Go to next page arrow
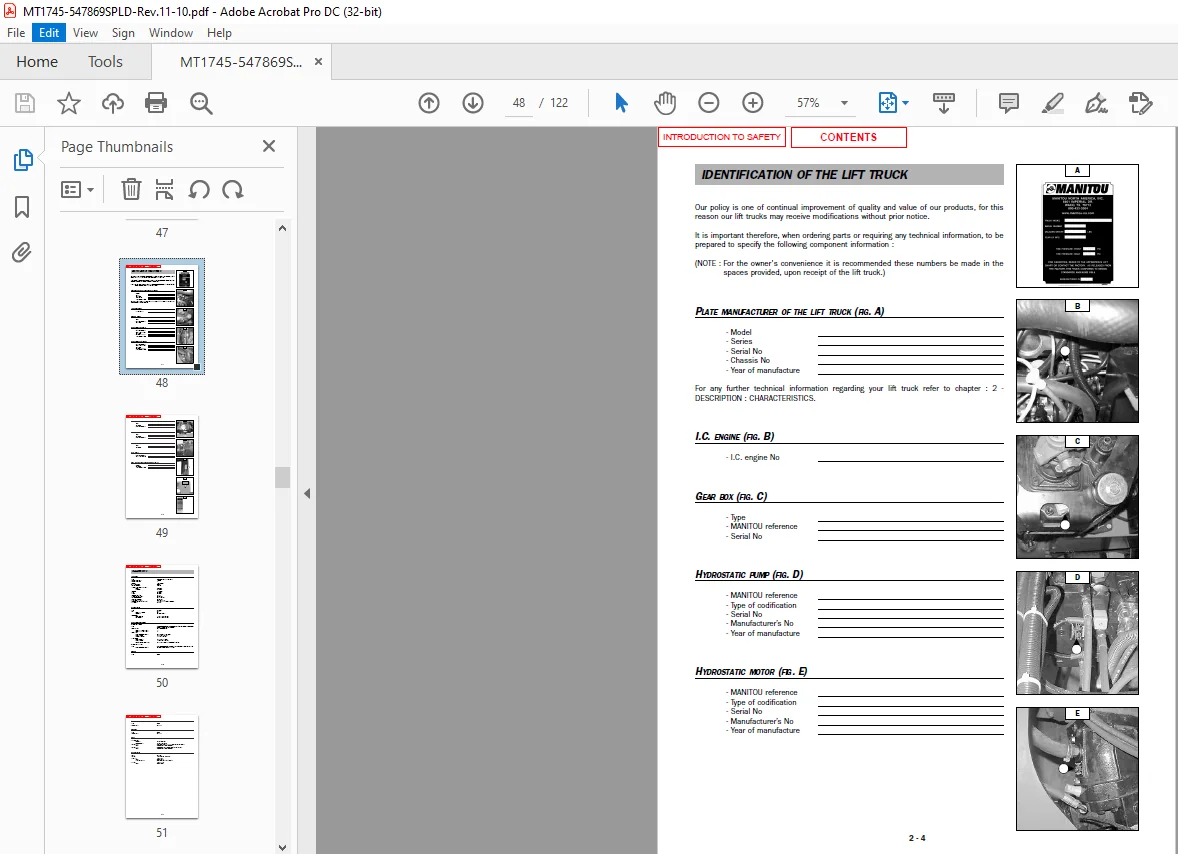This screenshot has width=1178, height=854. pyautogui.click(x=473, y=103)
